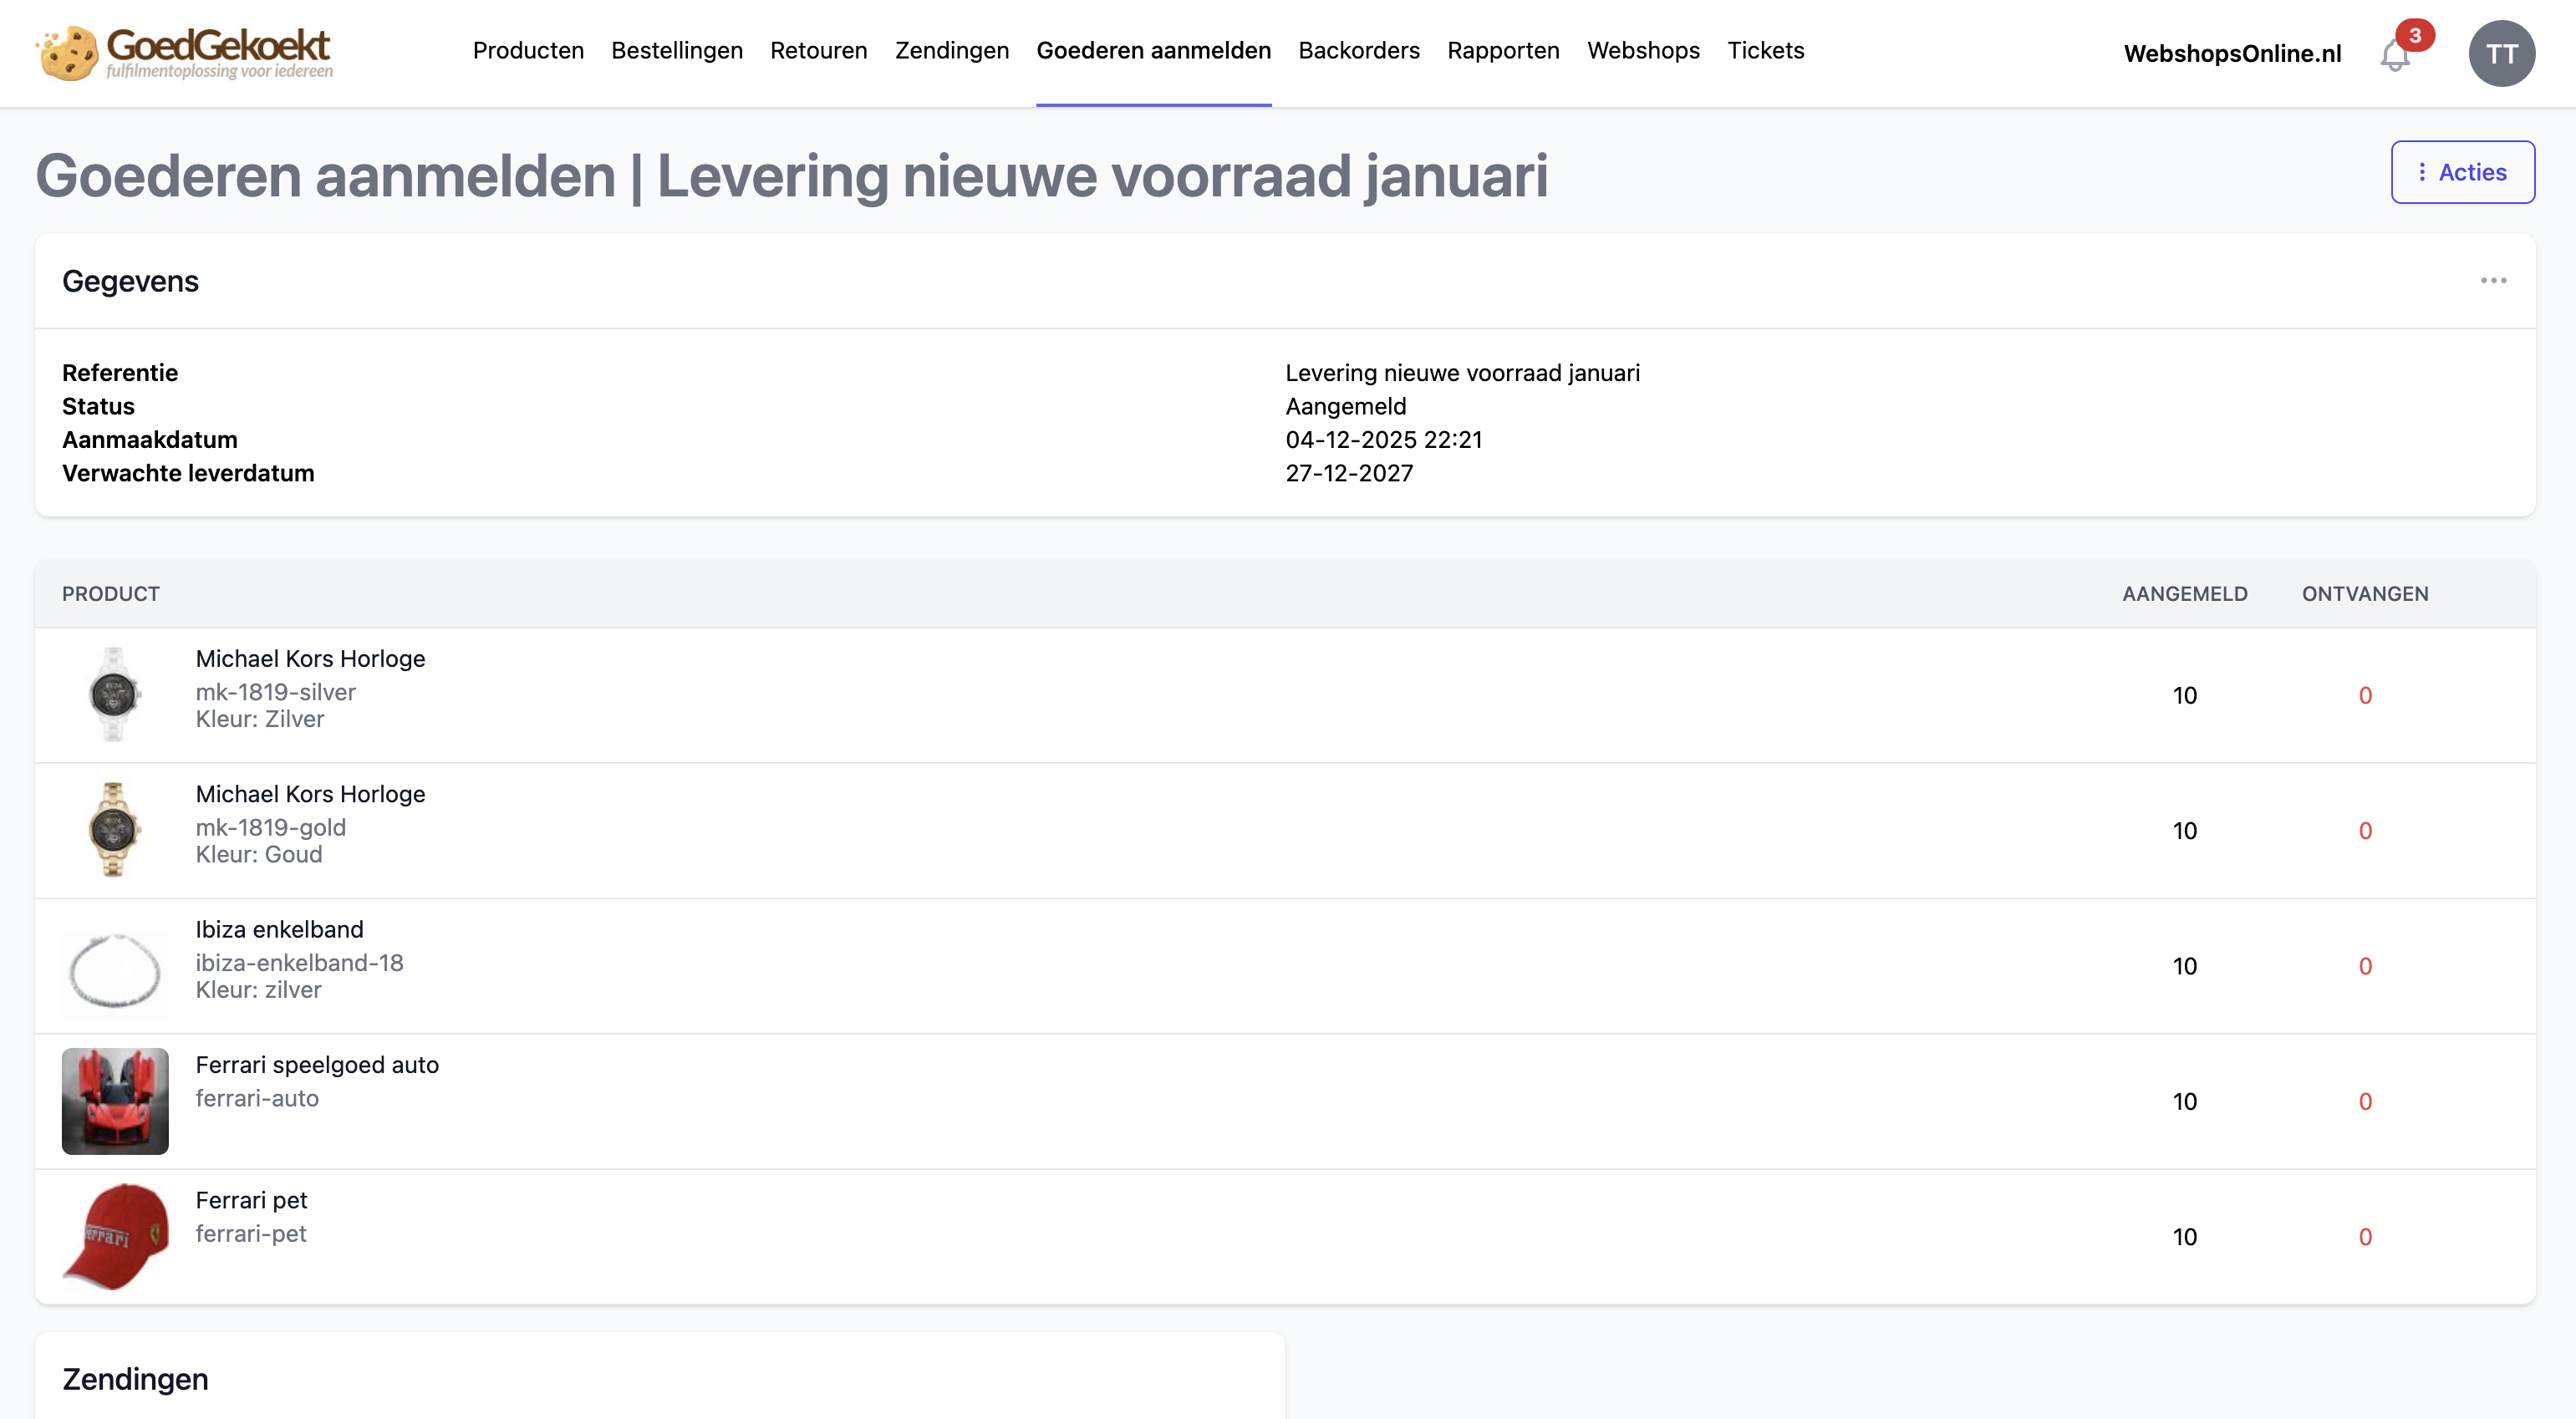Click the WebshopsOnline.nl account name
This screenshot has width=2576, height=1419.
[2232, 54]
